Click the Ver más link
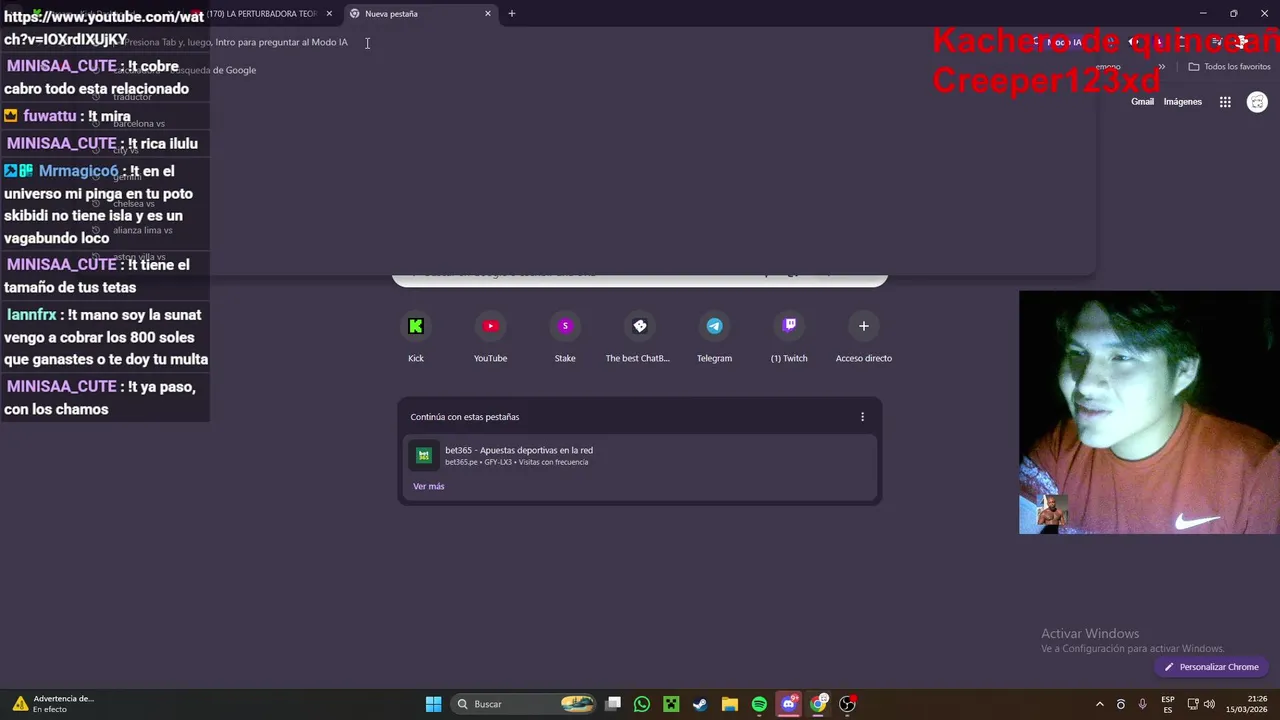 tap(429, 486)
